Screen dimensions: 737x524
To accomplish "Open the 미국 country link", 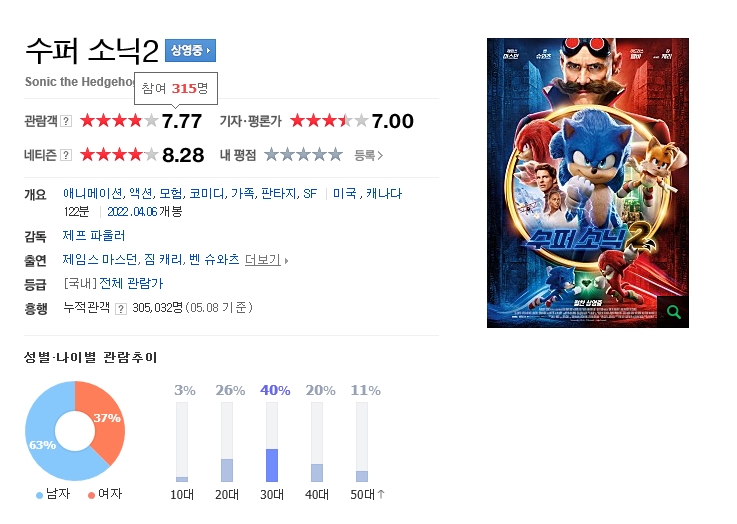I will coord(345,194).
